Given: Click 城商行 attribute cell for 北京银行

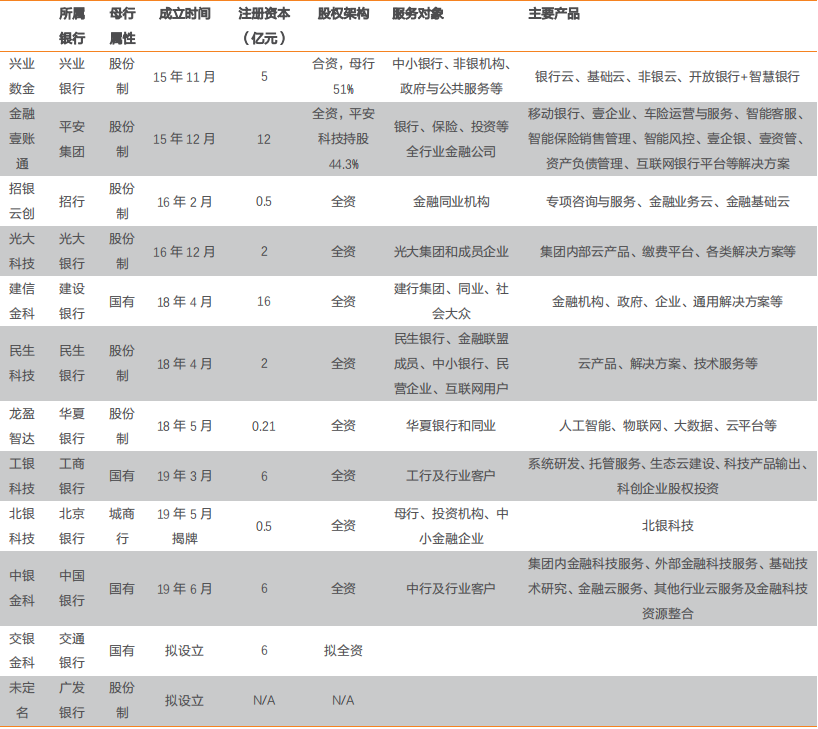Looking at the screenshot, I should coord(122,526).
